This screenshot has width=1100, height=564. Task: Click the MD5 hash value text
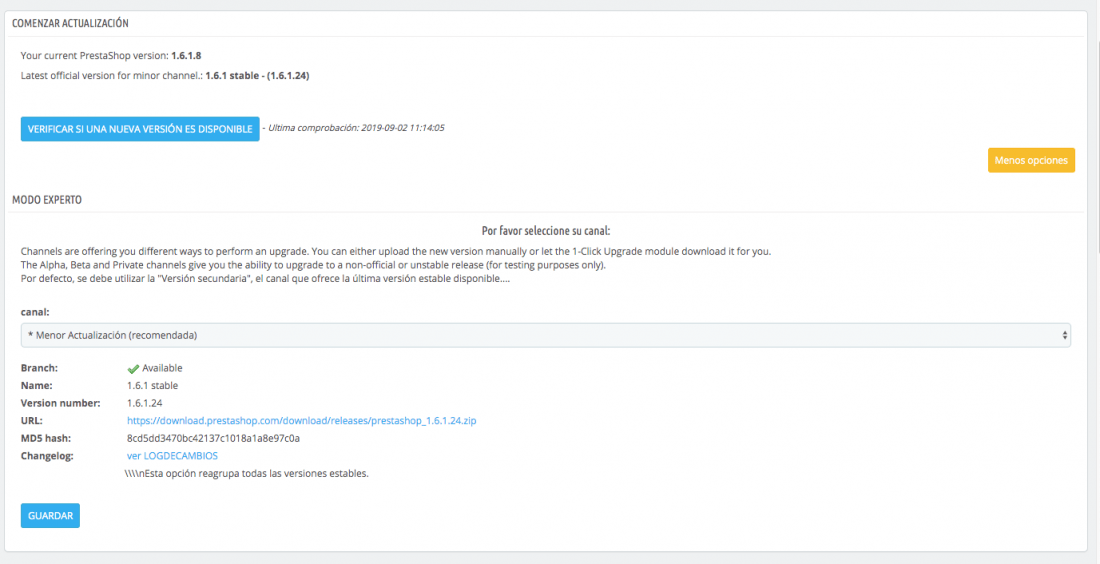pos(213,438)
